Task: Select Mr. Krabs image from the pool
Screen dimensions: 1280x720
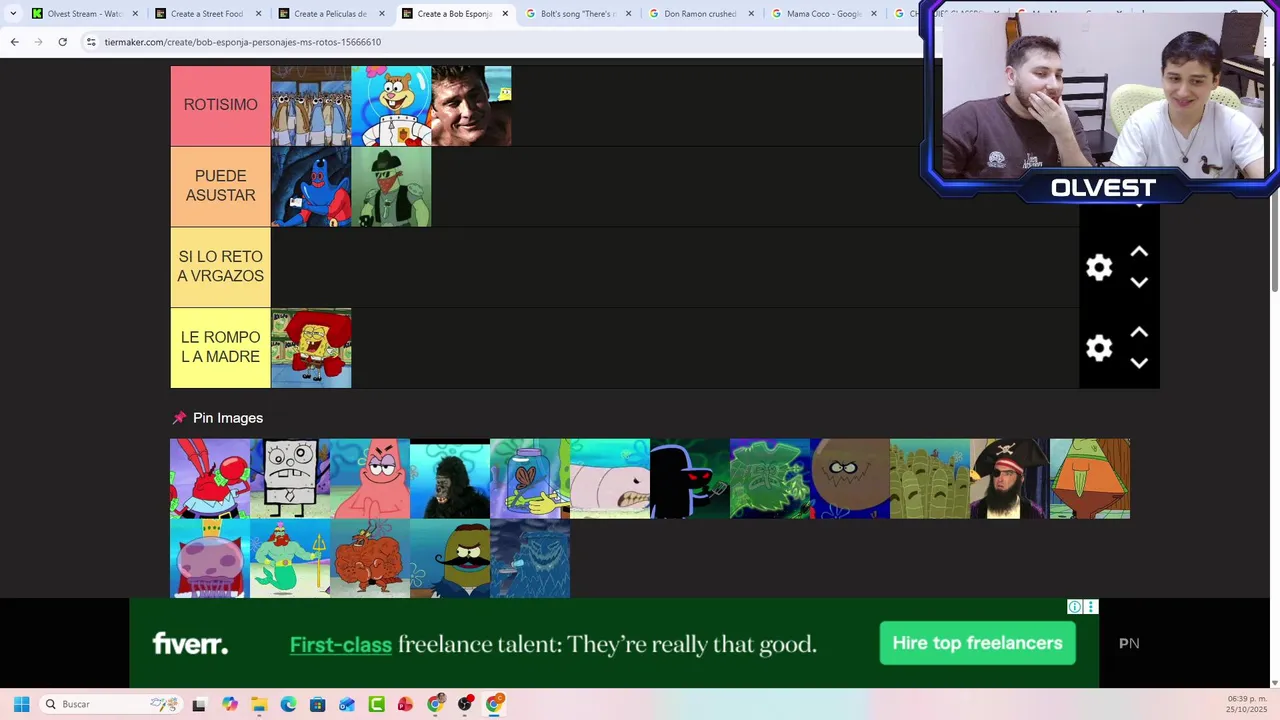Action: (210, 479)
